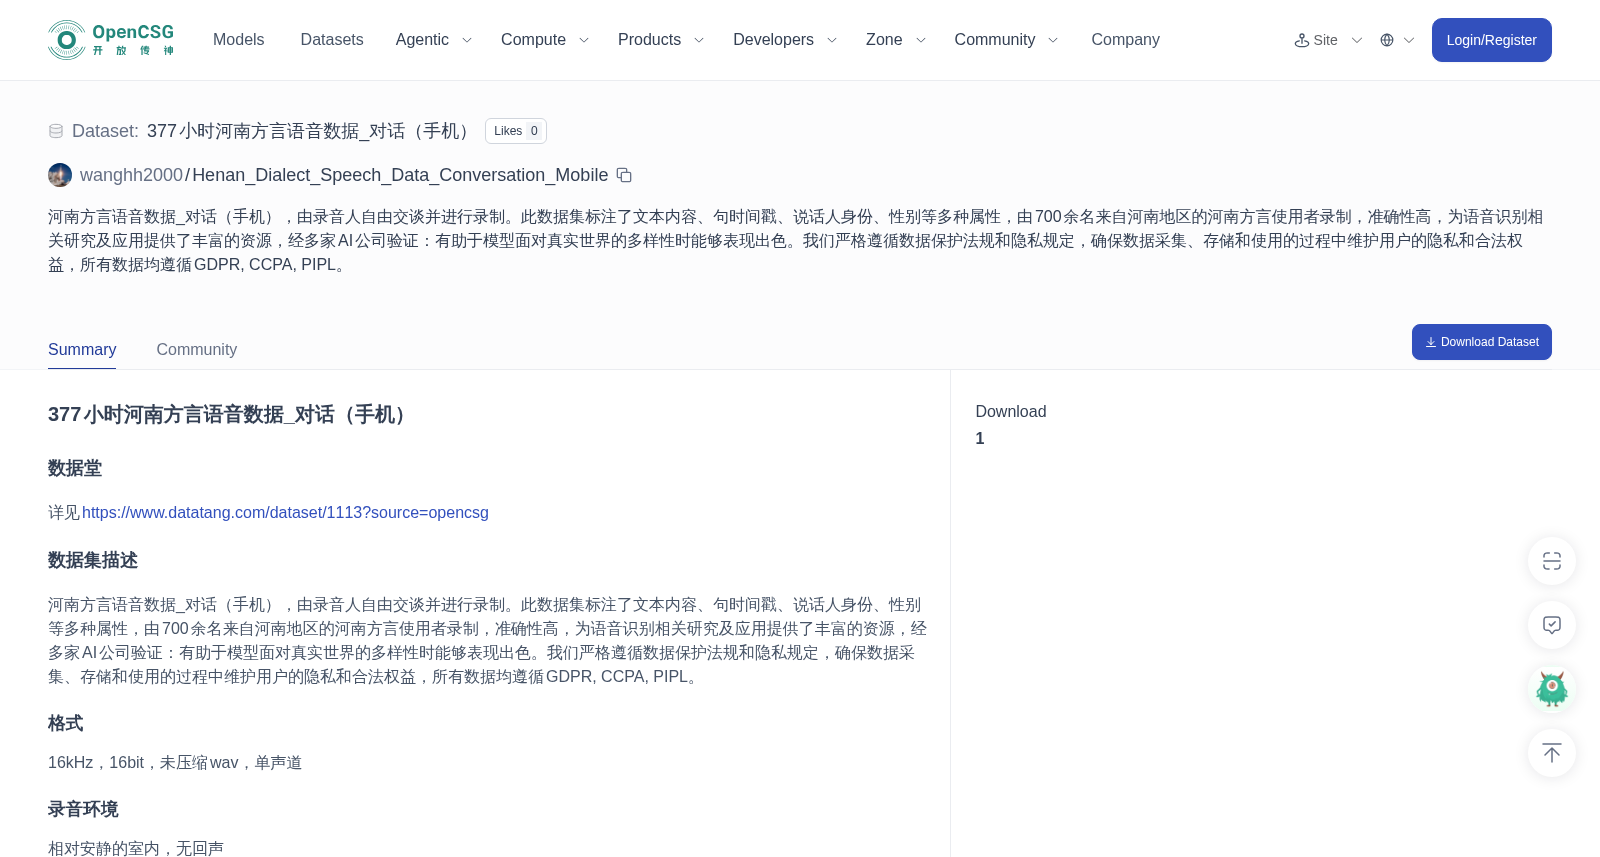Click the Download Dataset button
This screenshot has height=857, width=1600.
[1481, 342]
